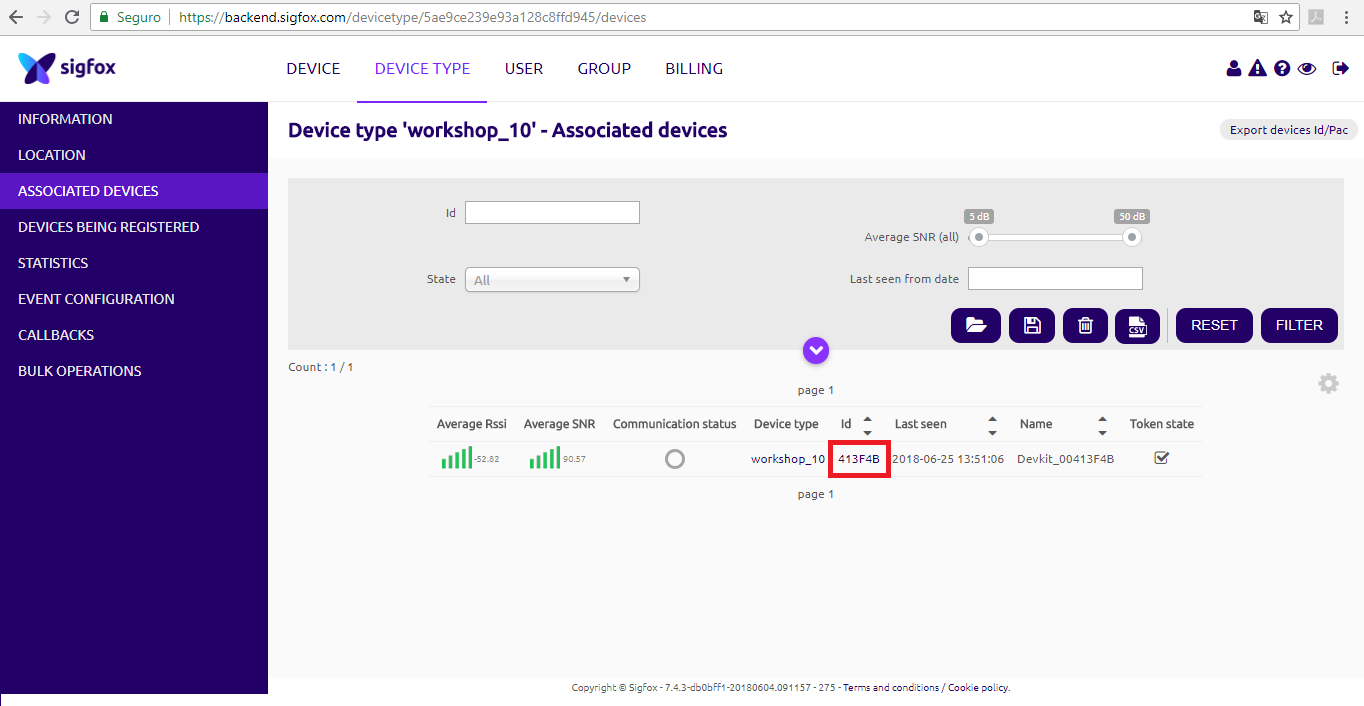Screen dimensions: 1364x706
Task: Click the Last seen 2018-06-25 13:51:06 cell
Action: [x=947, y=459]
